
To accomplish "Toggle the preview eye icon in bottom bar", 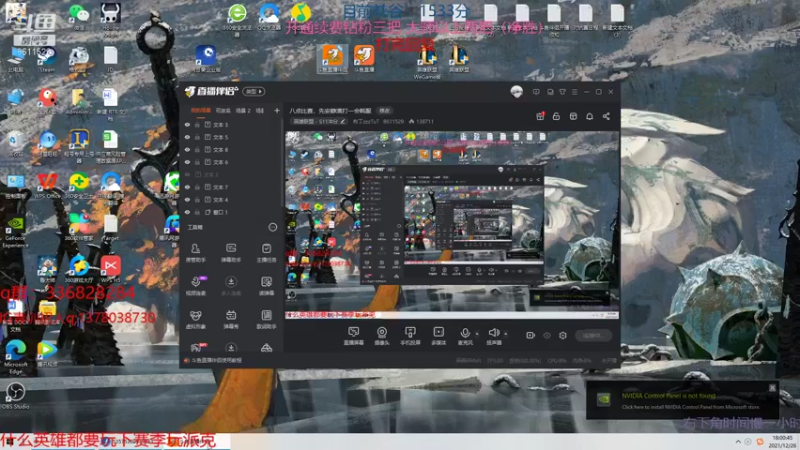I will pyautogui.click(x=547, y=335).
